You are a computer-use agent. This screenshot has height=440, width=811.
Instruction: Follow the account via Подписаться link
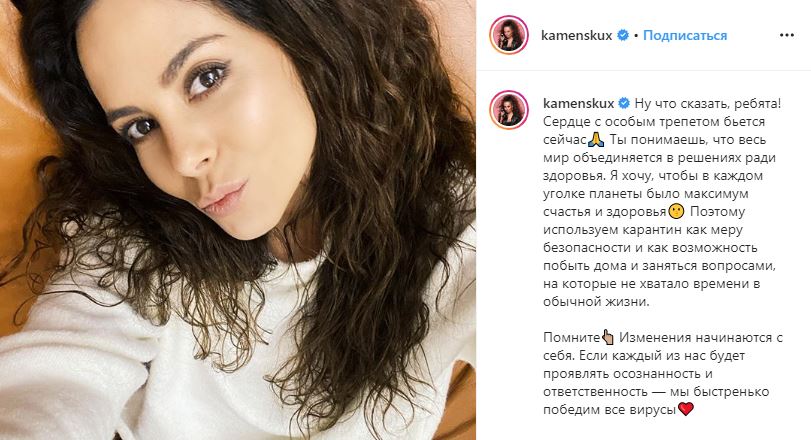coord(685,35)
